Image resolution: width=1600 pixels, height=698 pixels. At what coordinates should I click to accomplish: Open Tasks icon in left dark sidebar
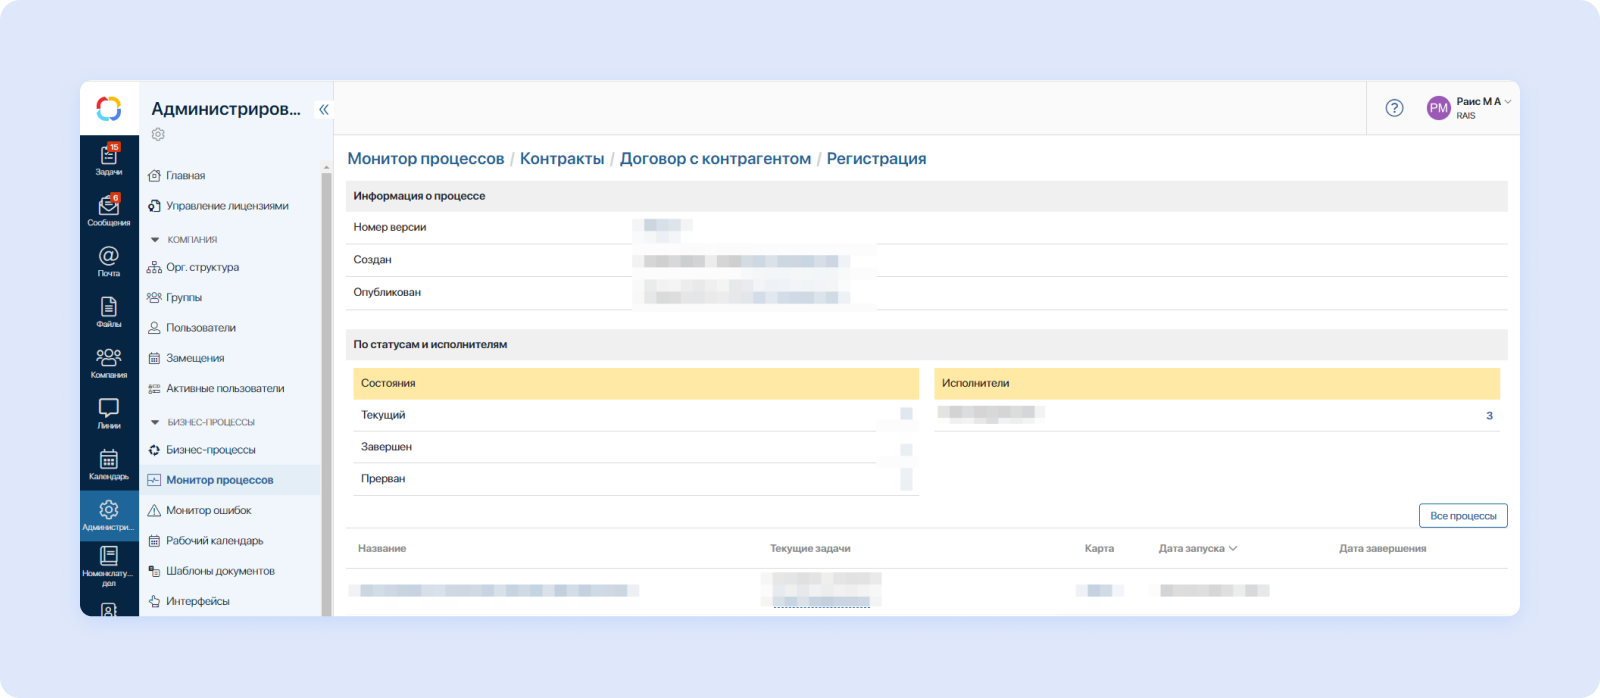tap(109, 158)
